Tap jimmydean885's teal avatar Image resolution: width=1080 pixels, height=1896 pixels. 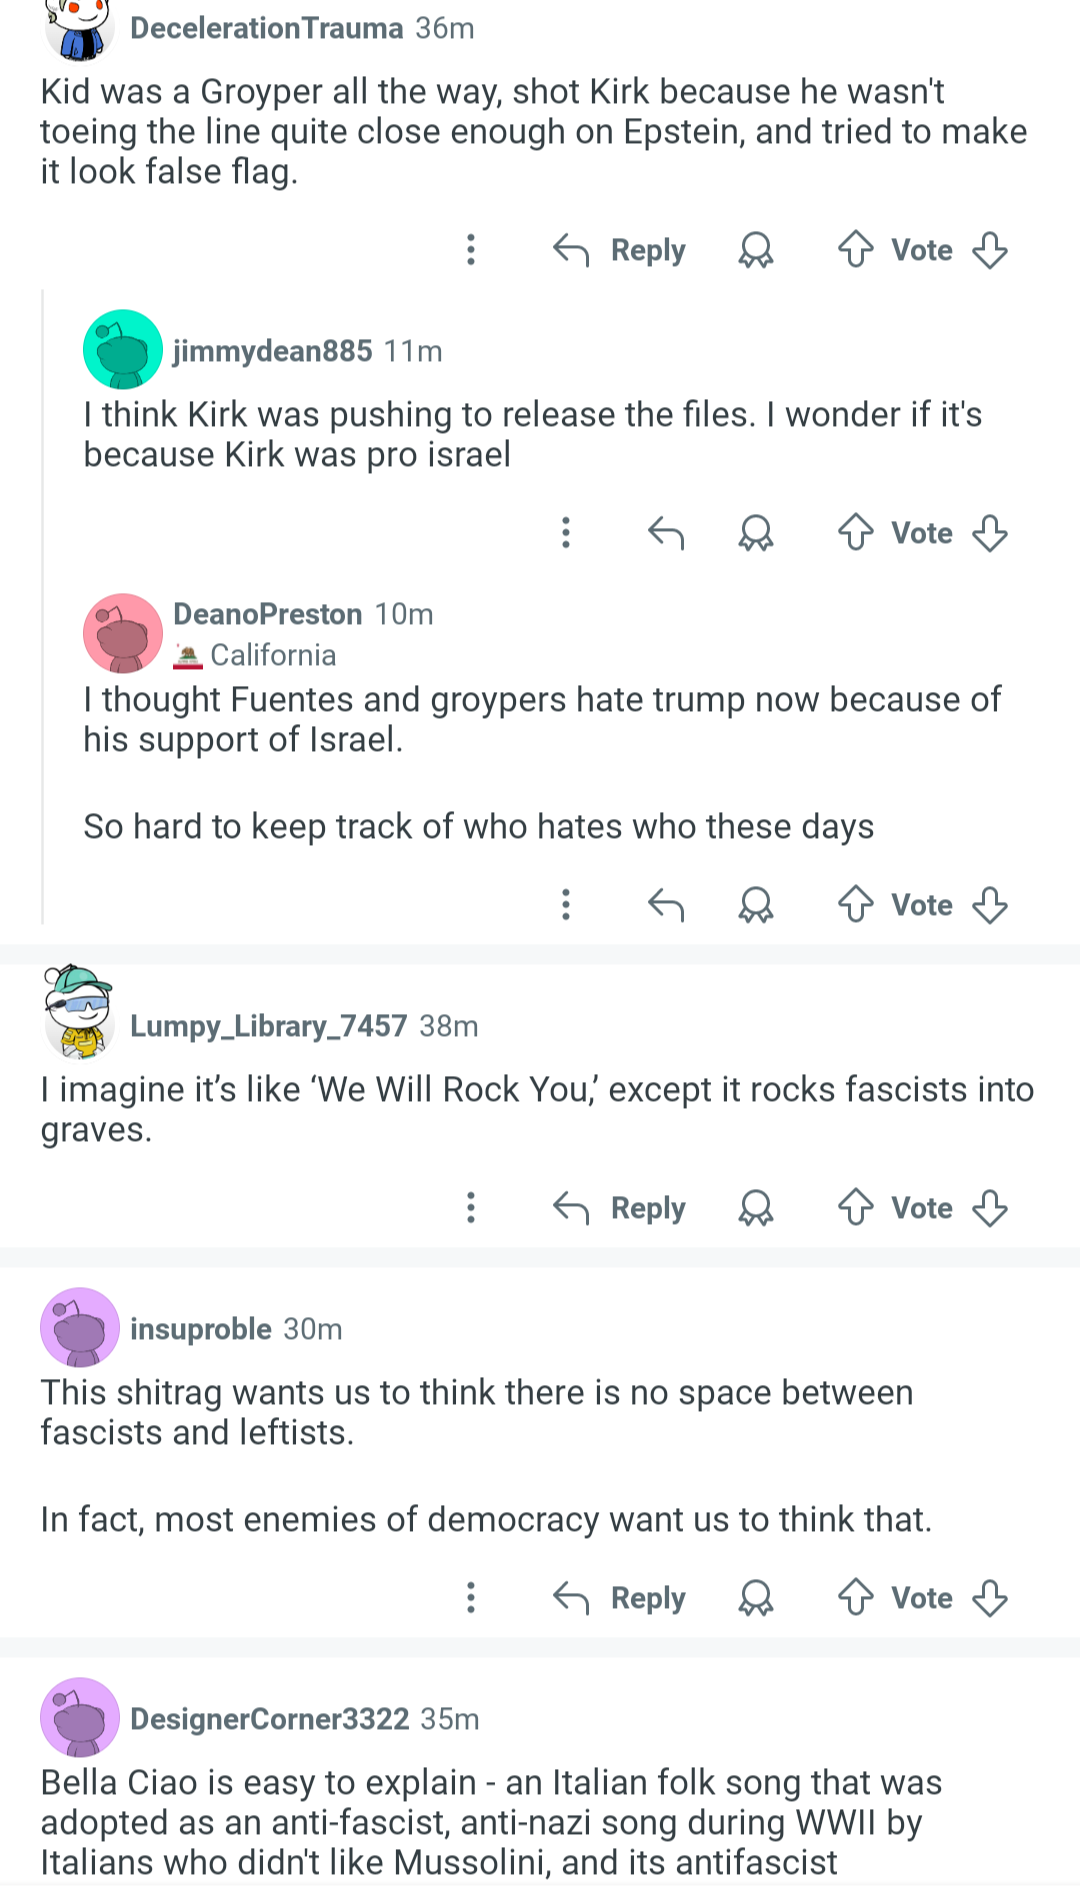[122, 350]
